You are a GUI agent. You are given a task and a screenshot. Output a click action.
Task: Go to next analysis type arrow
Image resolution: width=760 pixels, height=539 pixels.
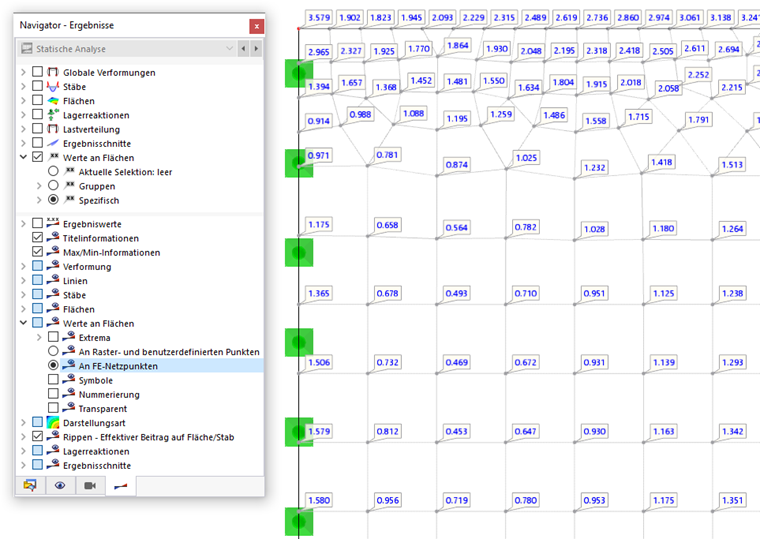[256, 48]
